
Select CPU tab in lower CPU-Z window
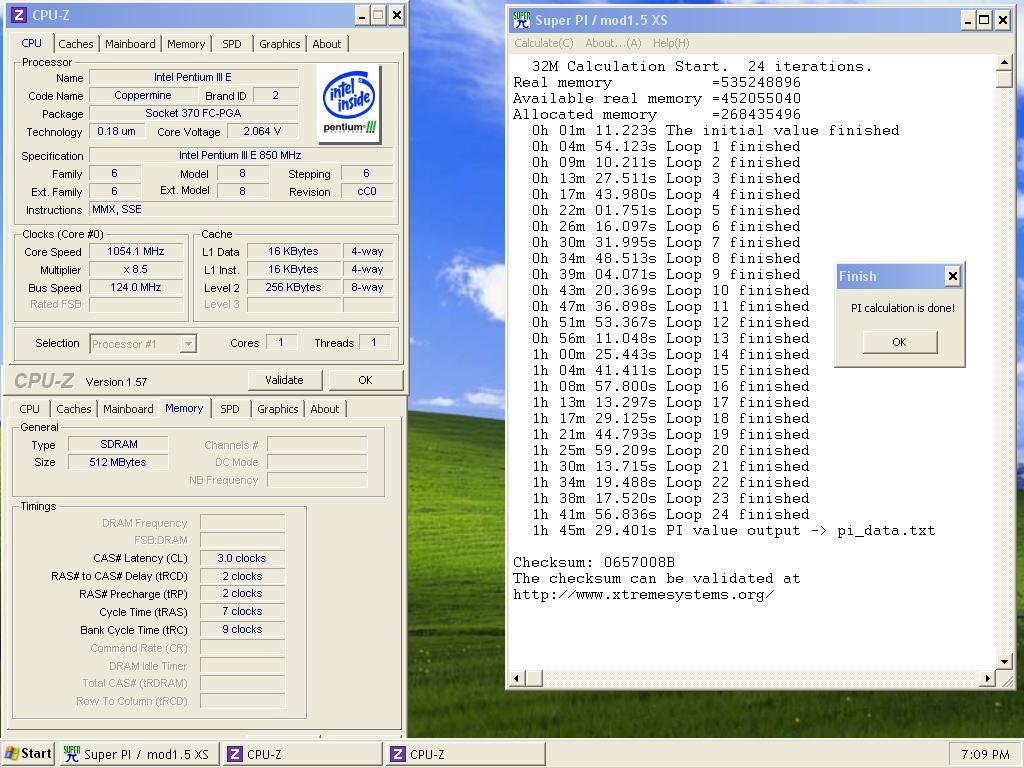point(29,409)
